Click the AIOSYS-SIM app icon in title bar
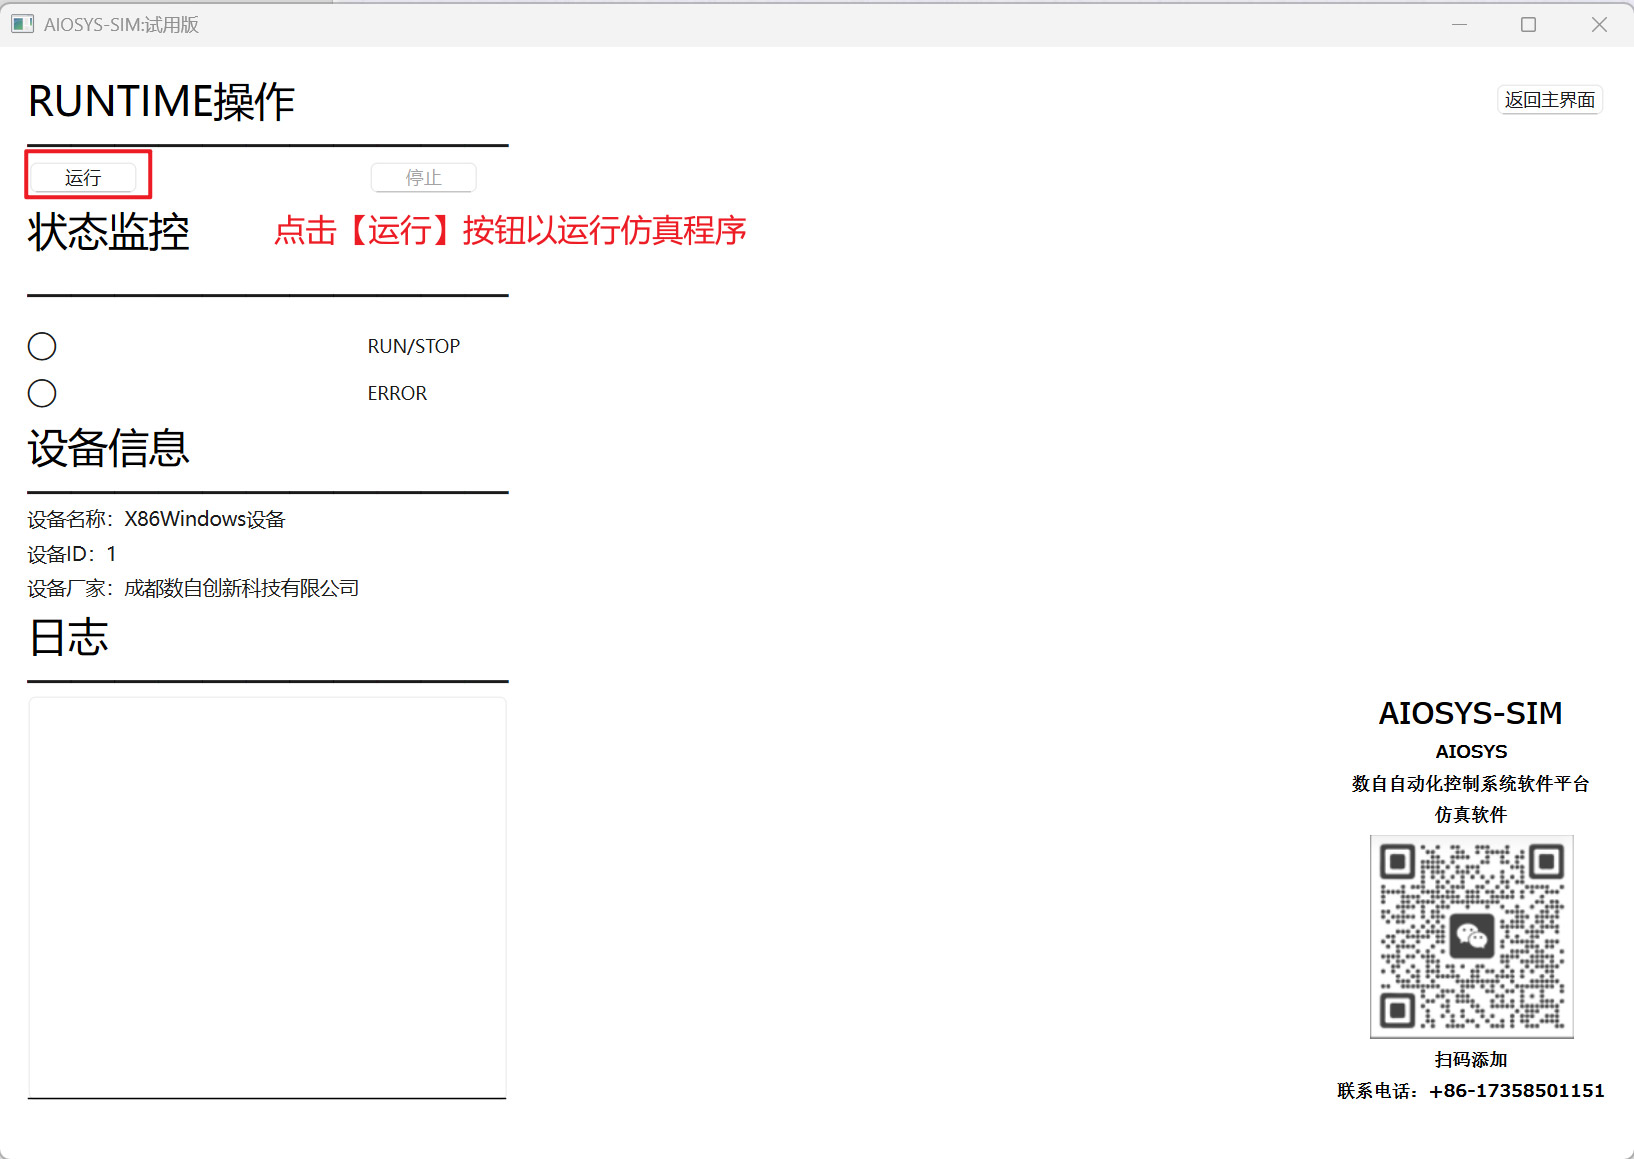Screen dimensions: 1634x1159 coord(22,24)
